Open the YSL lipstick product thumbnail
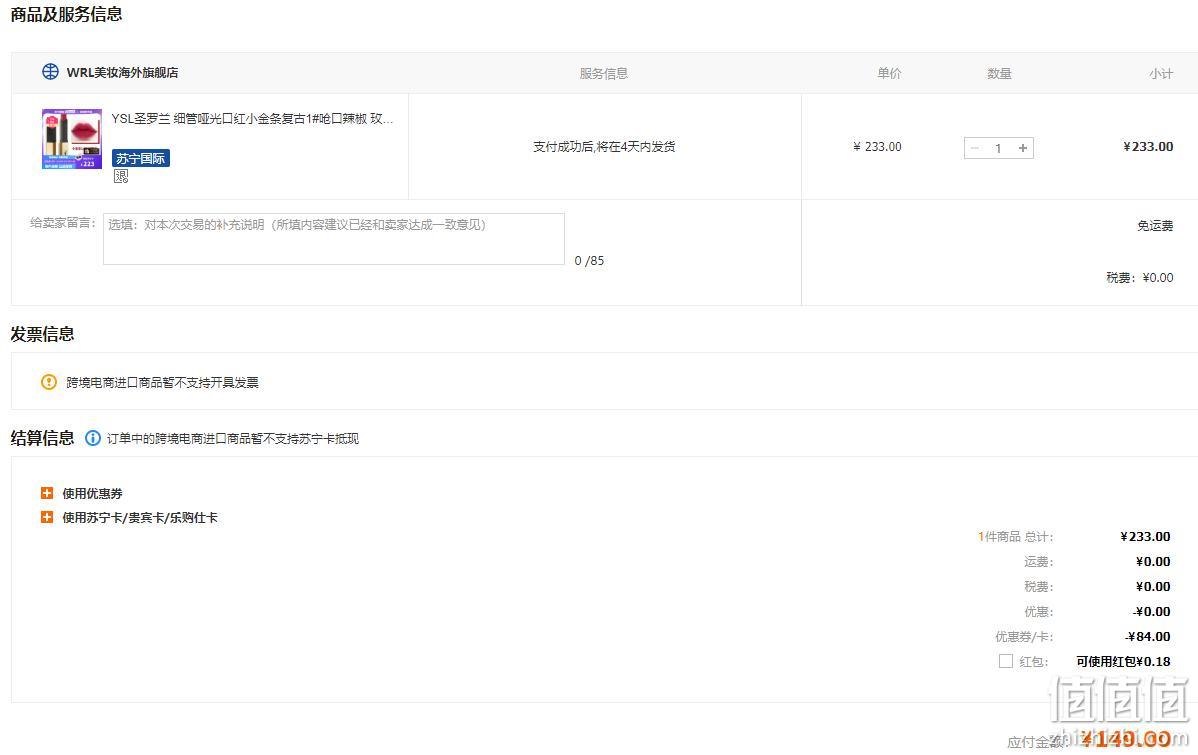Screen dimensions: 1198x755 coord(72,138)
